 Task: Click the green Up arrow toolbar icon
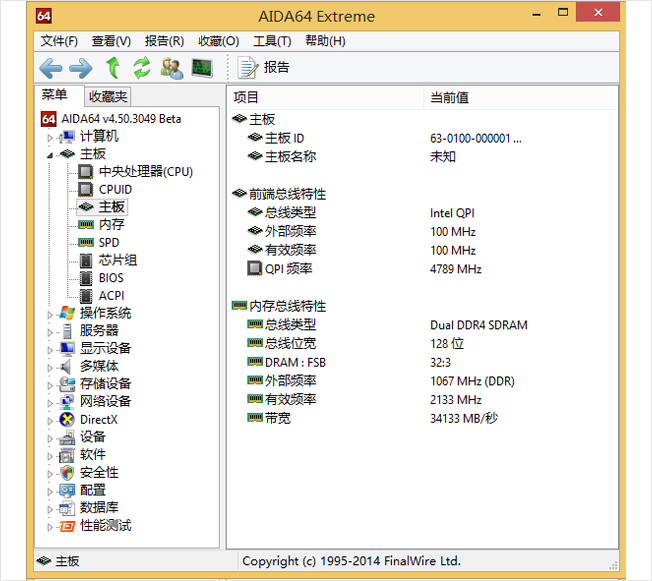[x=112, y=68]
